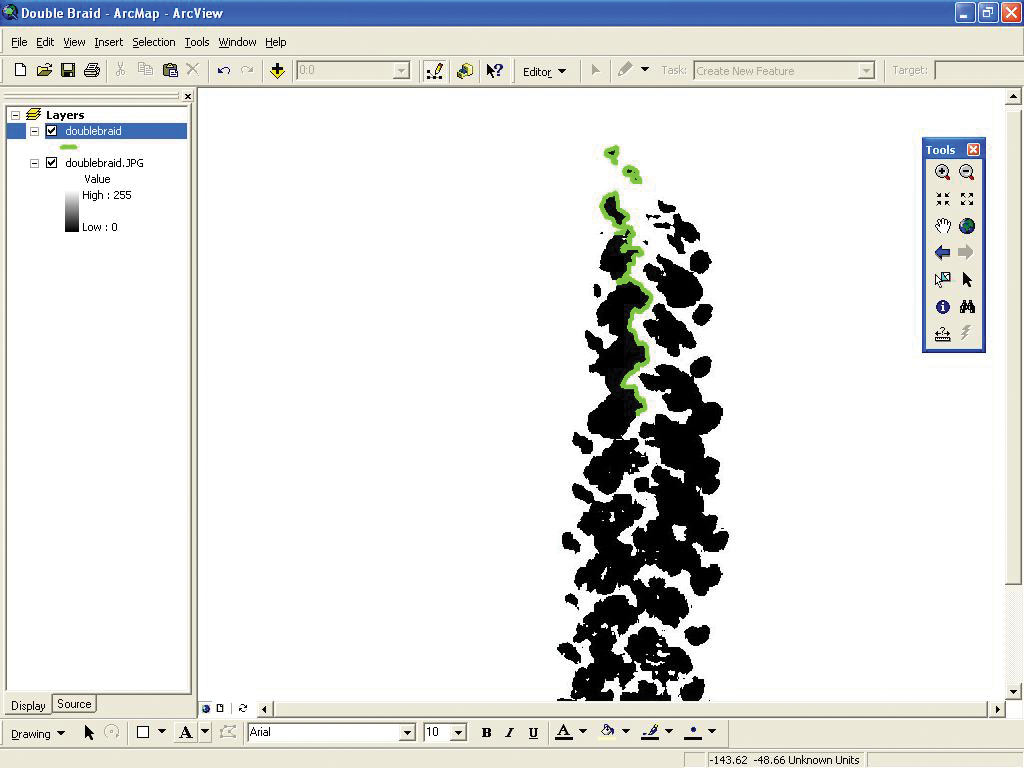The image size is (1024, 768).
Task: Collapse the doublebraid.JPG layer legend
Action: coord(35,163)
